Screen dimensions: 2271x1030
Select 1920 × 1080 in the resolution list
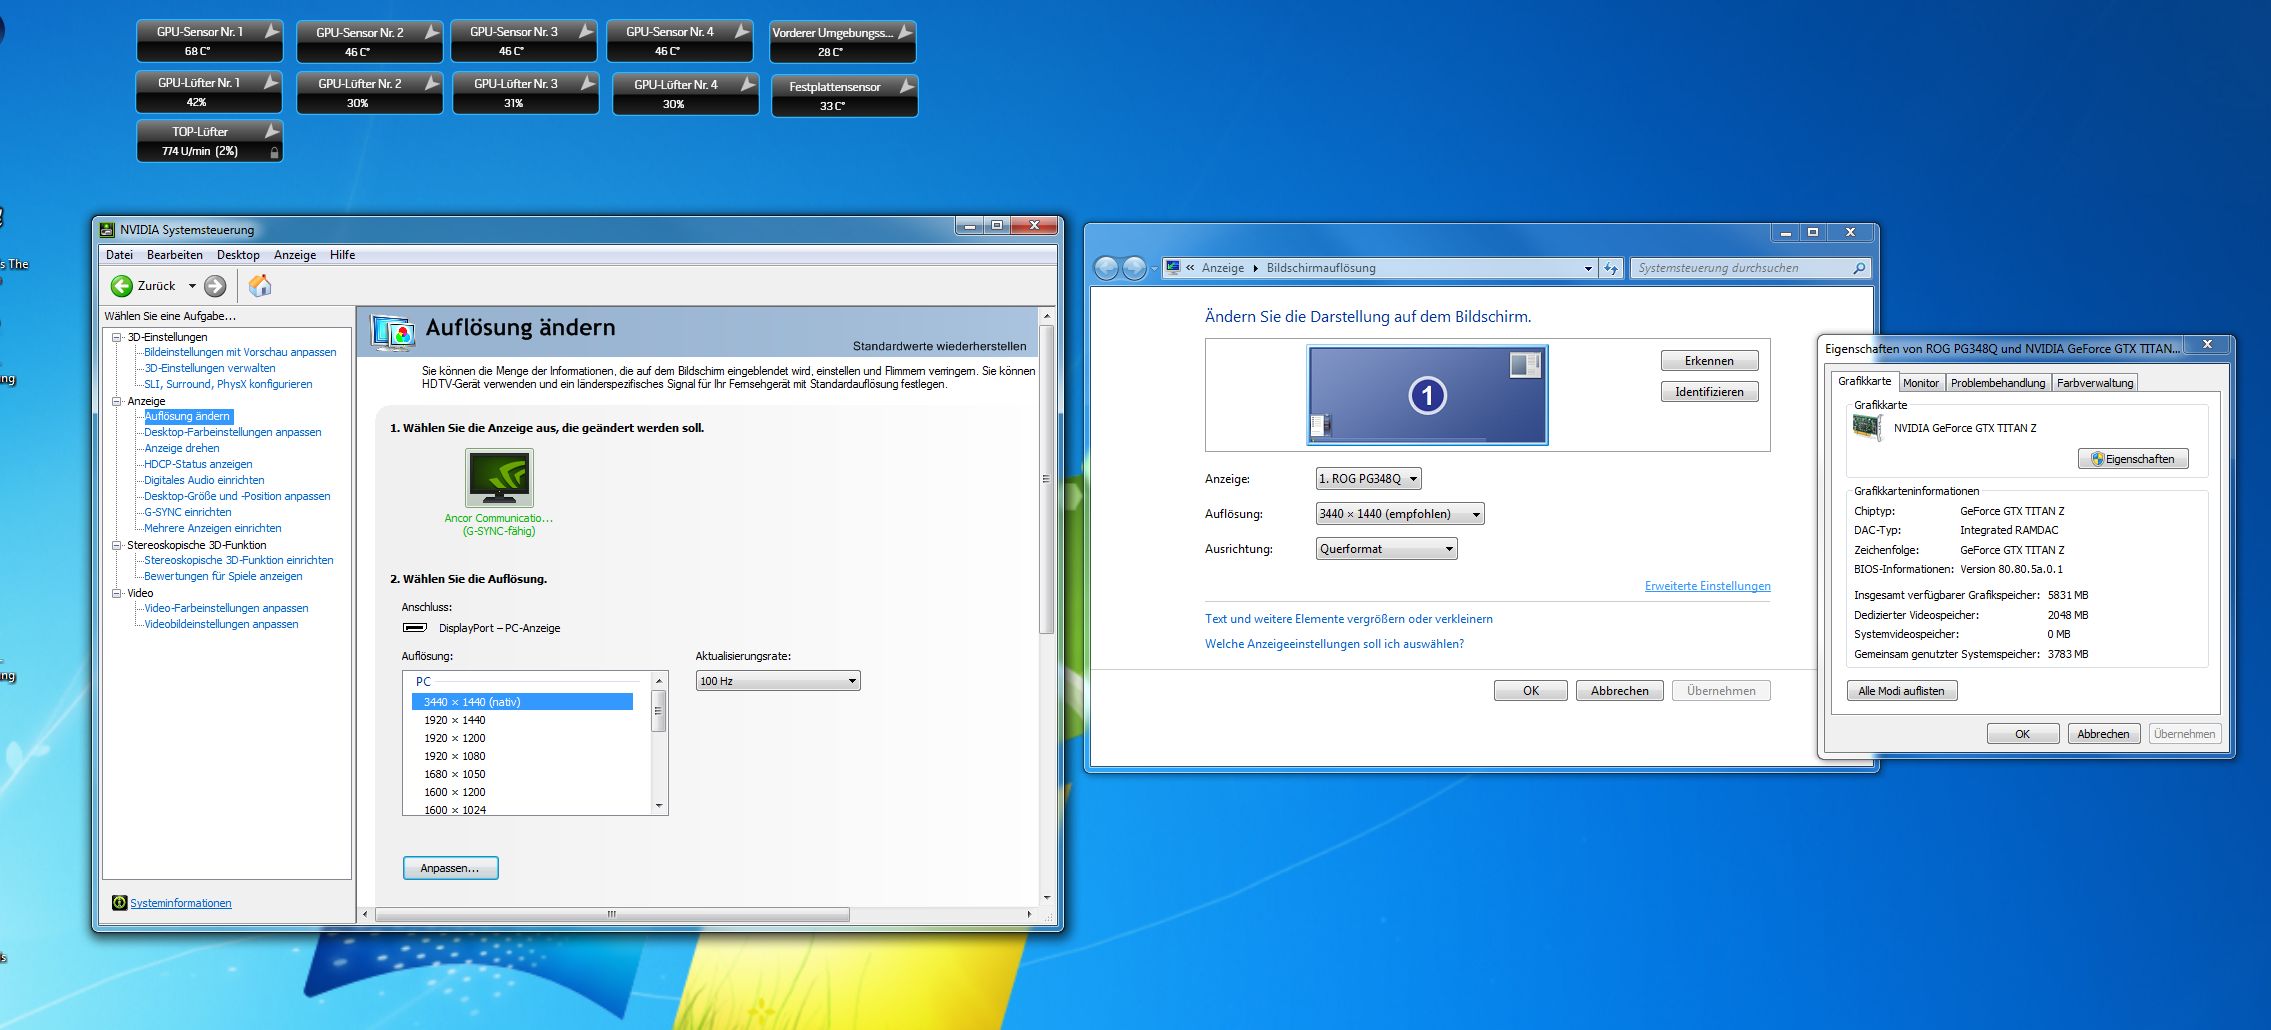point(454,756)
